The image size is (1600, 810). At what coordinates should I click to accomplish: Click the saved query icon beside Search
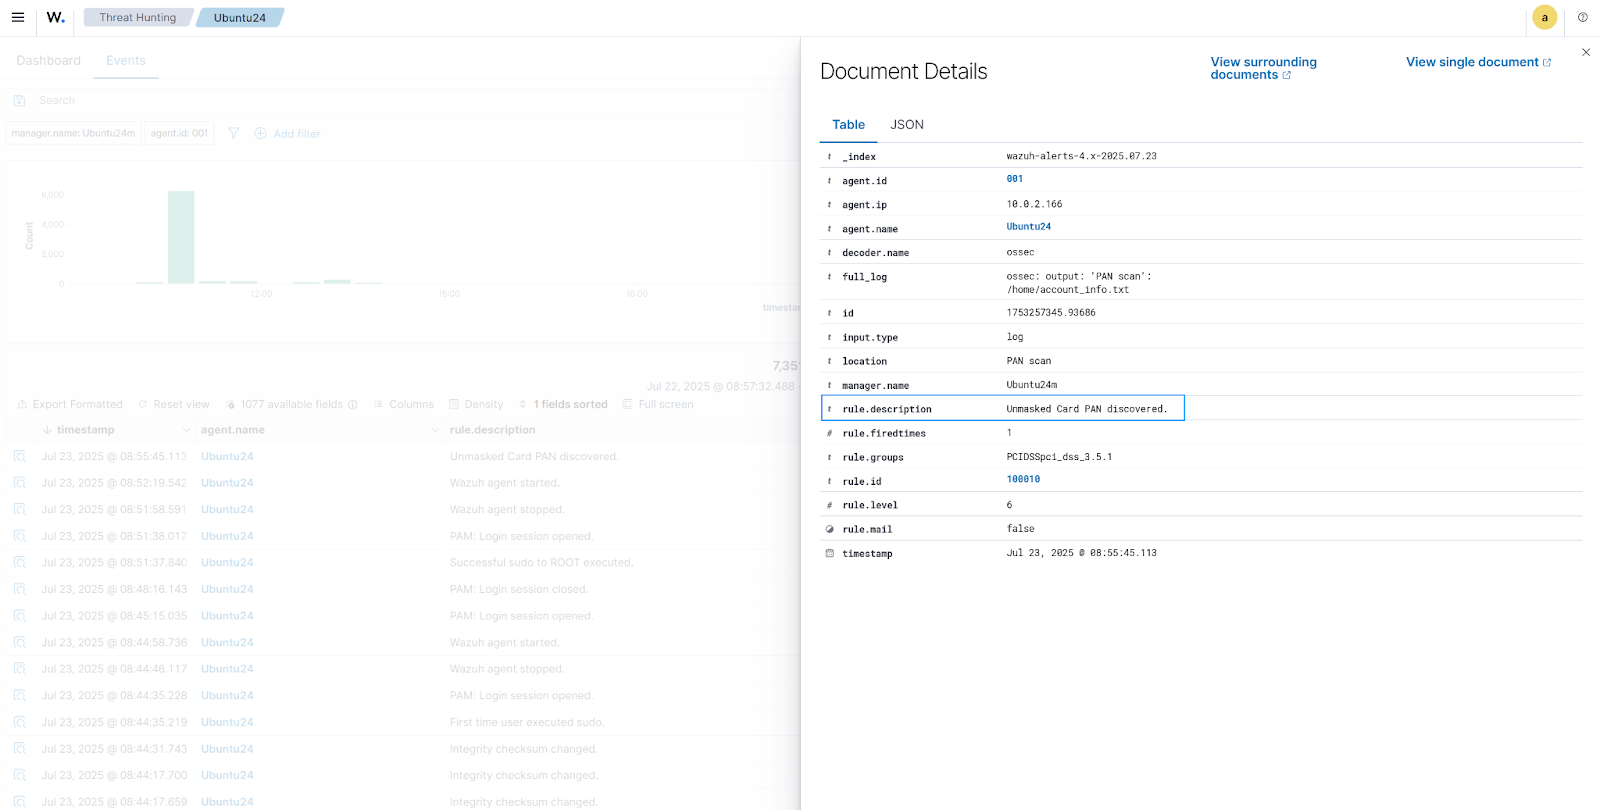point(19,101)
